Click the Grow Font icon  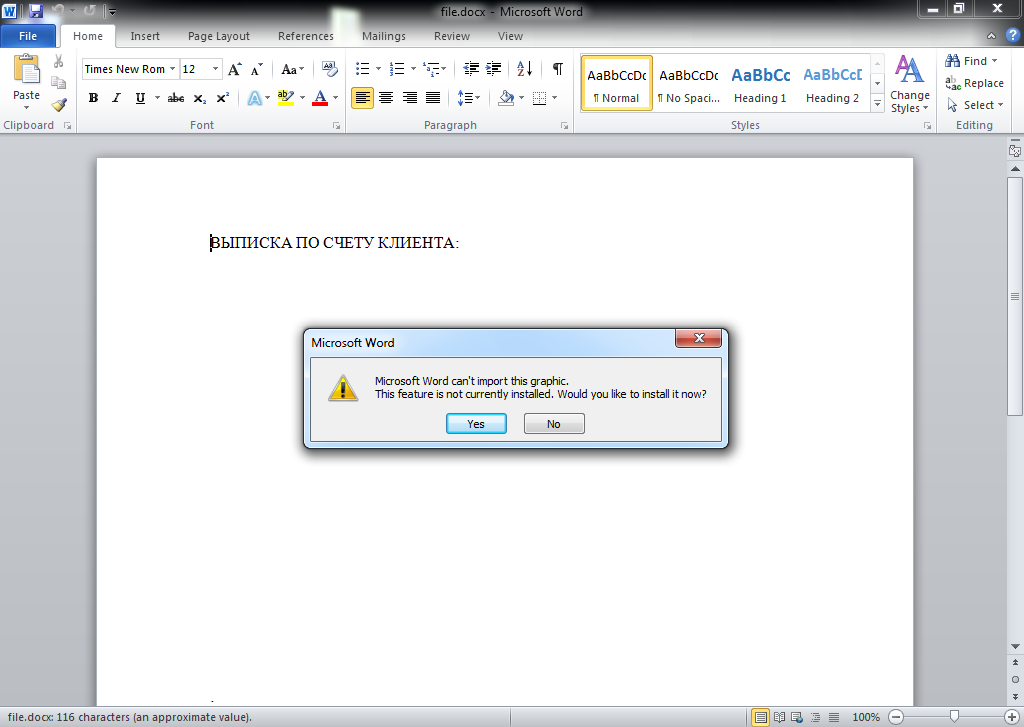click(x=234, y=69)
